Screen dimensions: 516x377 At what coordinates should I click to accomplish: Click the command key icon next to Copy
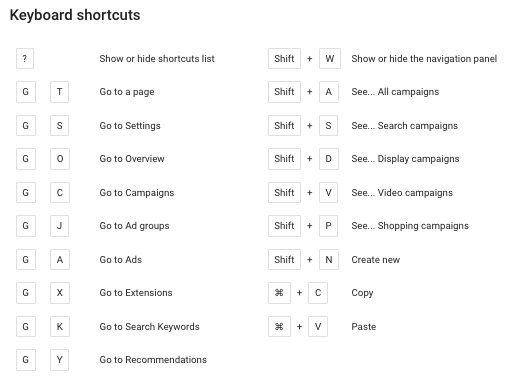(279, 293)
